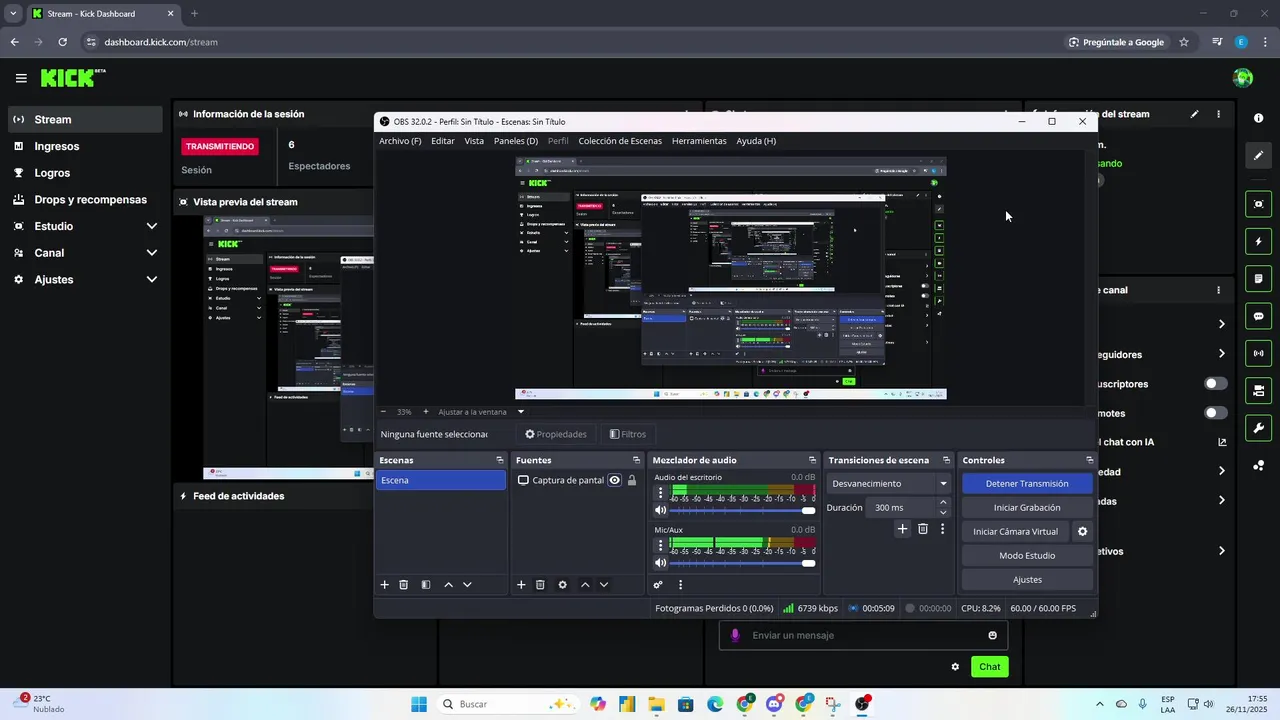Viewport: 1280px width, 720px height.
Task: Open the Colección de Escenas menu
Action: [x=620, y=141]
